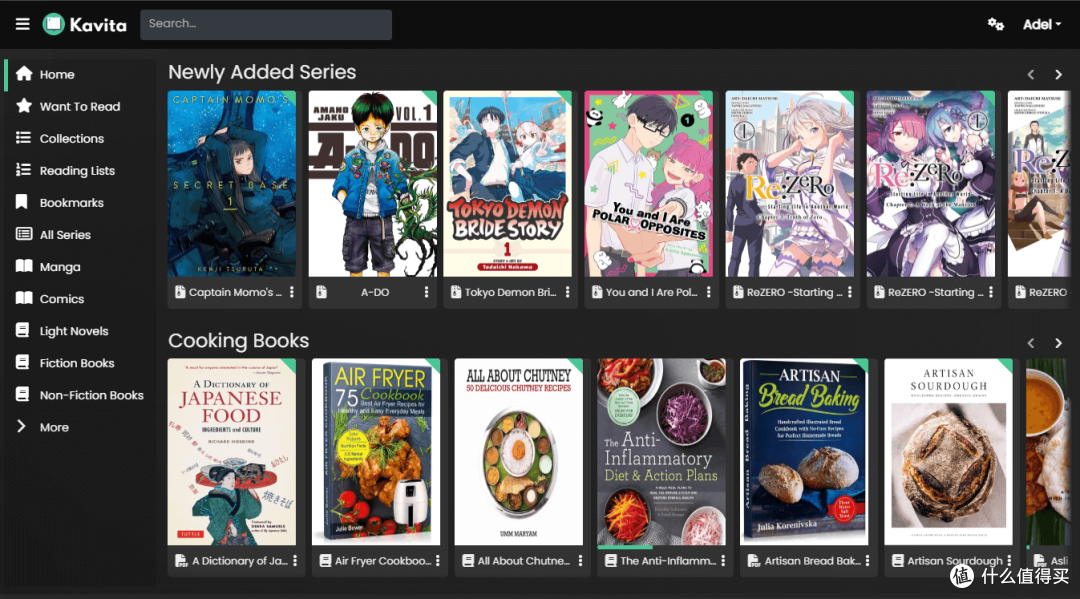Click file format icon beside Captain Momo's title

180,292
